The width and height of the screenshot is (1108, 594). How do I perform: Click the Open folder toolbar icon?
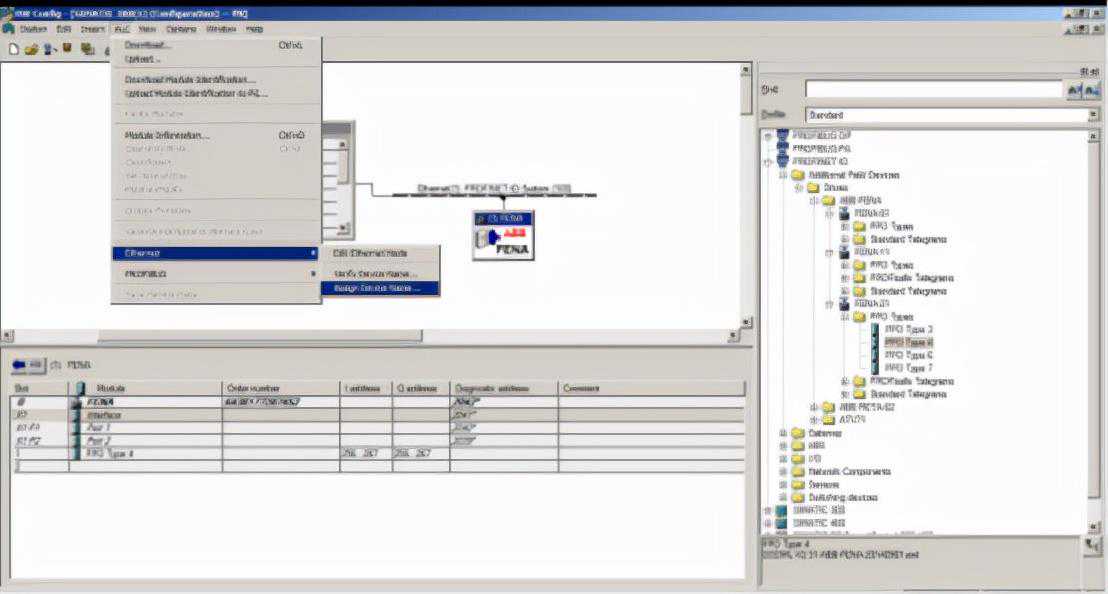31,49
